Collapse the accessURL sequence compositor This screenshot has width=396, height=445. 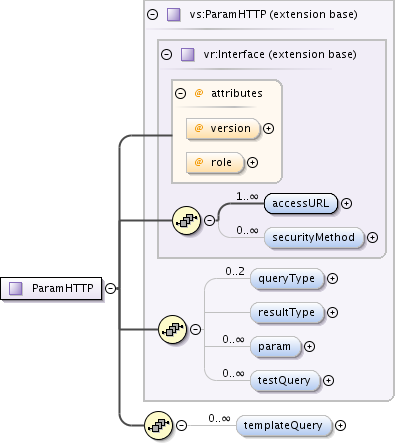(x=209, y=220)
